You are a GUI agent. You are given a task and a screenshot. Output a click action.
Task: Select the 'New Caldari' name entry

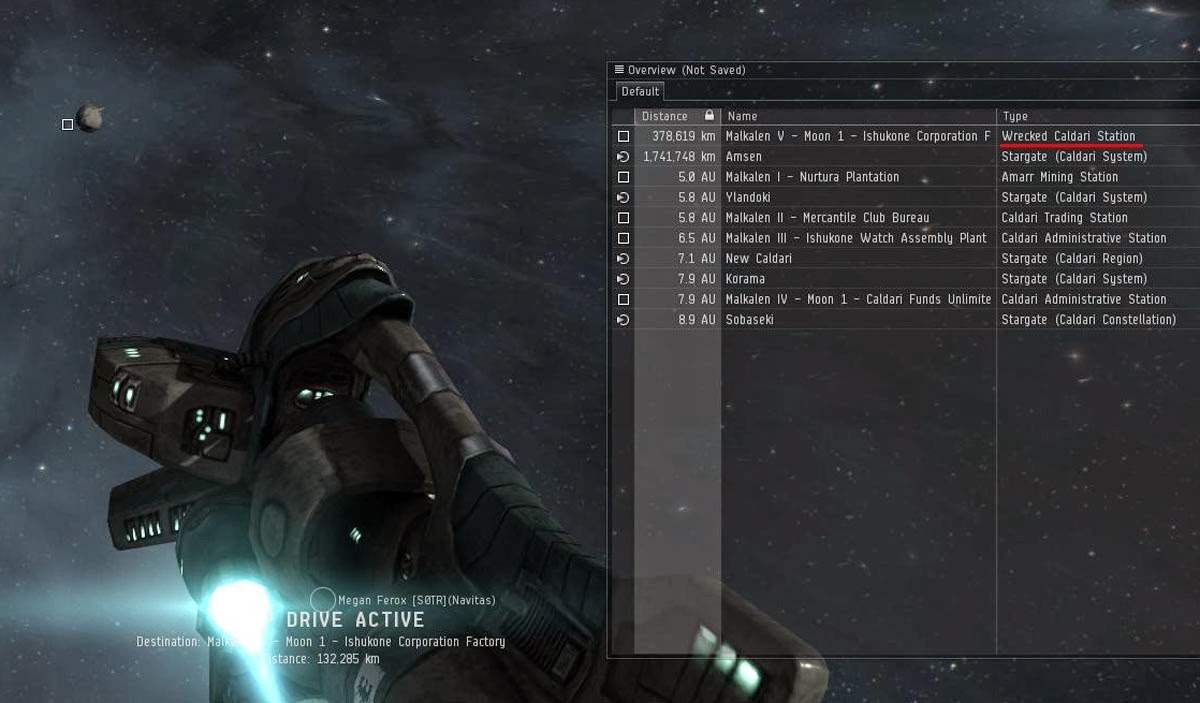[758, 259]
